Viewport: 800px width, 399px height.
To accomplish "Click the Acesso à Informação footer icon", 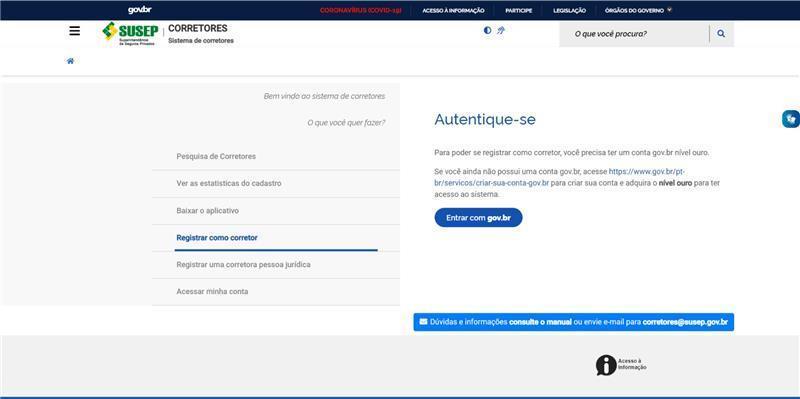I will (x=621, y=365).
